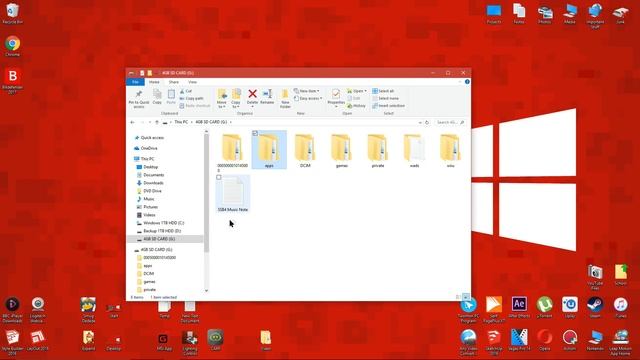Select the CAM desktop icon
This screenshot has height=360, width=640.
tap(215, 340)
